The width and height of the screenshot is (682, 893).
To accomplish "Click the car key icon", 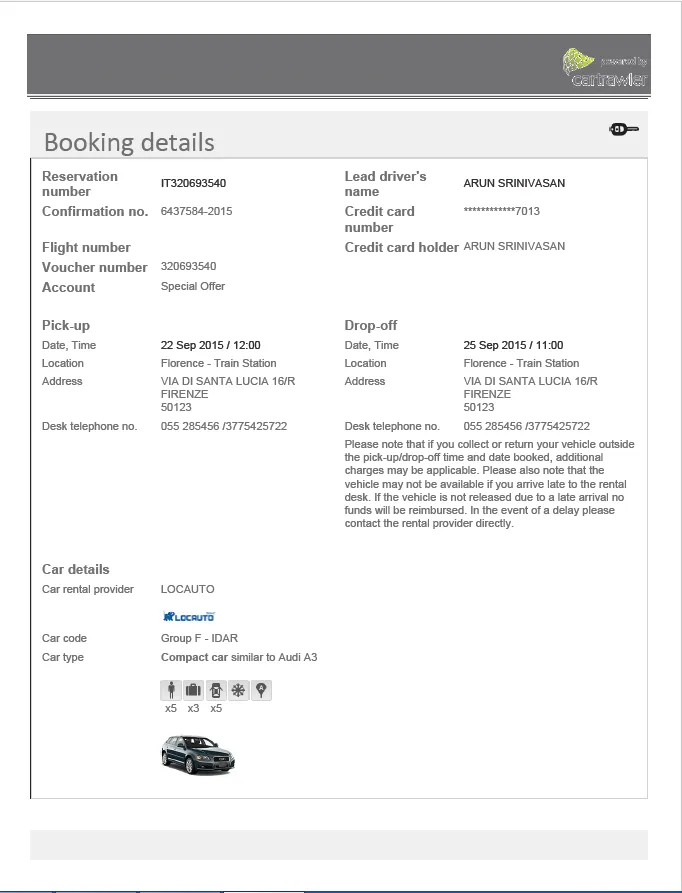I will pyautogui.click(x=623, y=129).
